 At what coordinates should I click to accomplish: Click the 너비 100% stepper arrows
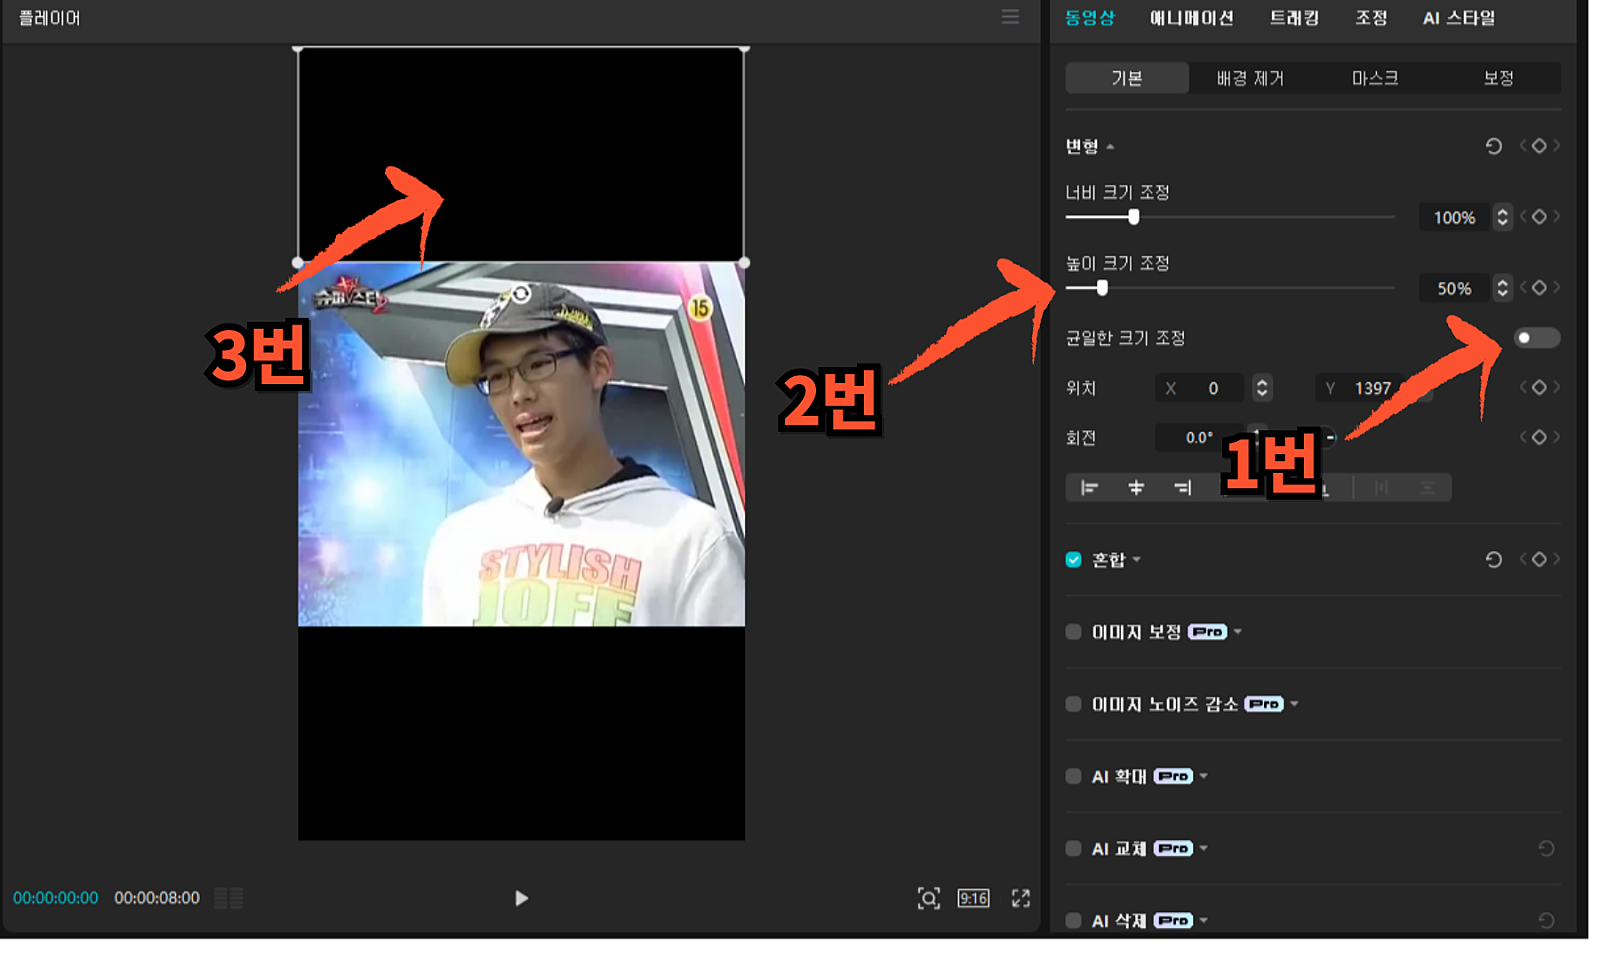click(1502, 217)
